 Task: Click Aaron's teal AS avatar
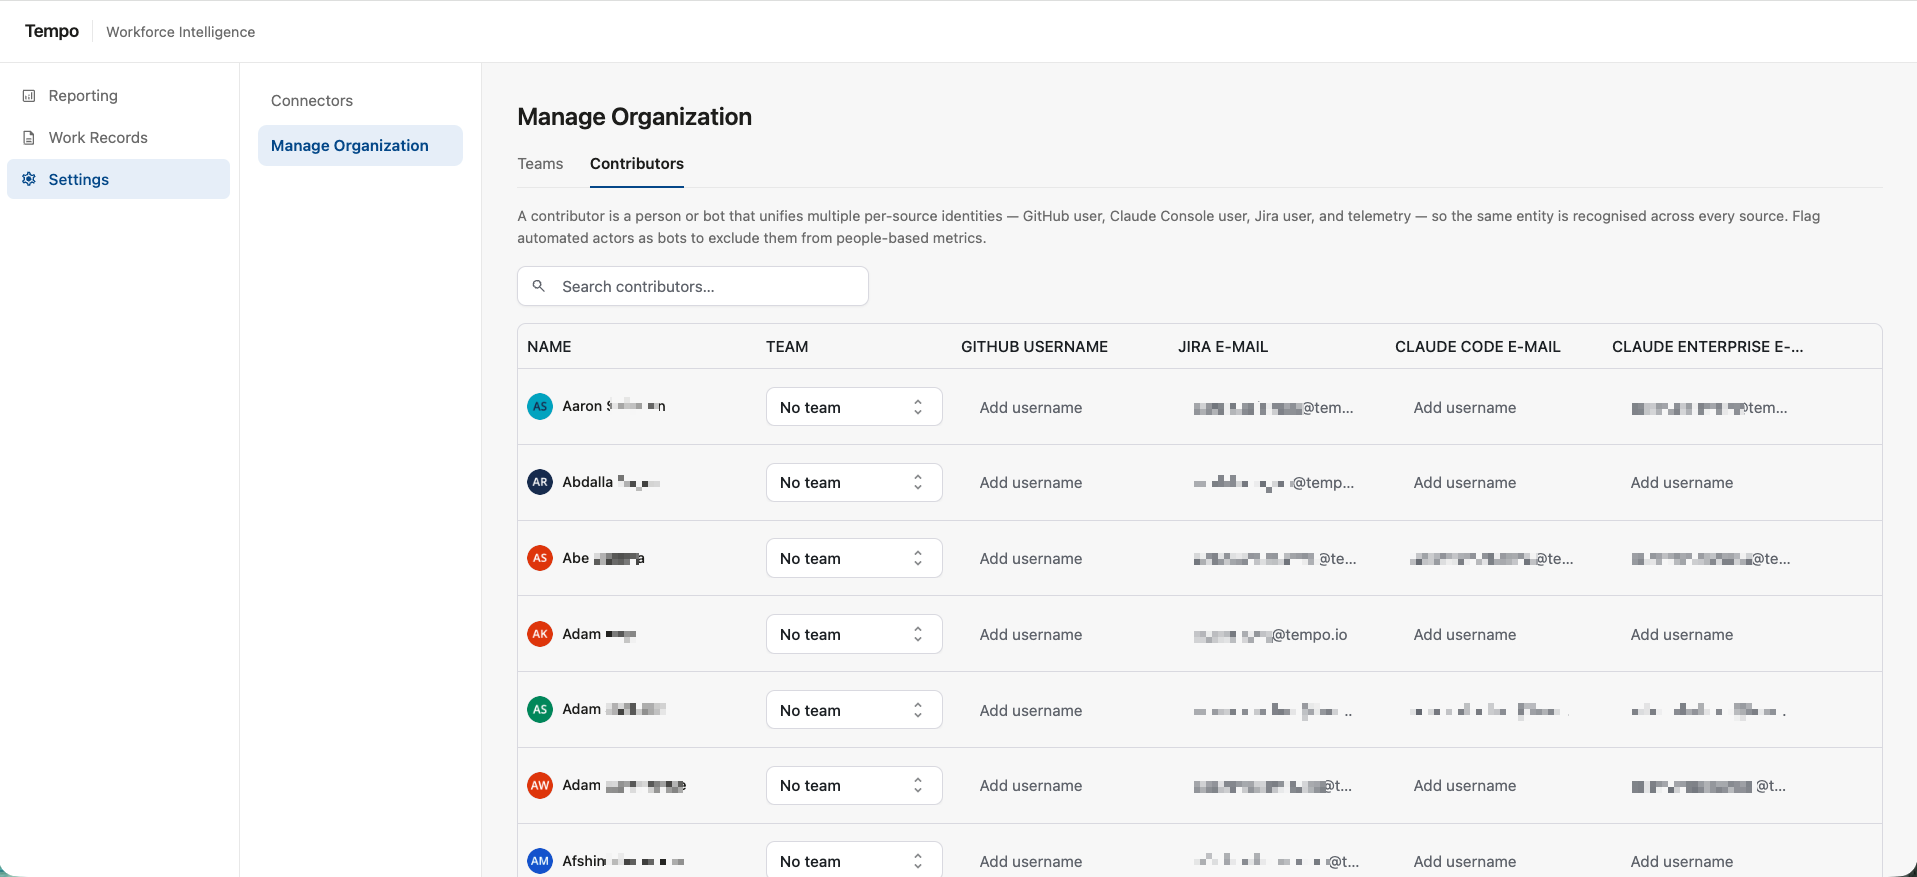coord(540,406)
